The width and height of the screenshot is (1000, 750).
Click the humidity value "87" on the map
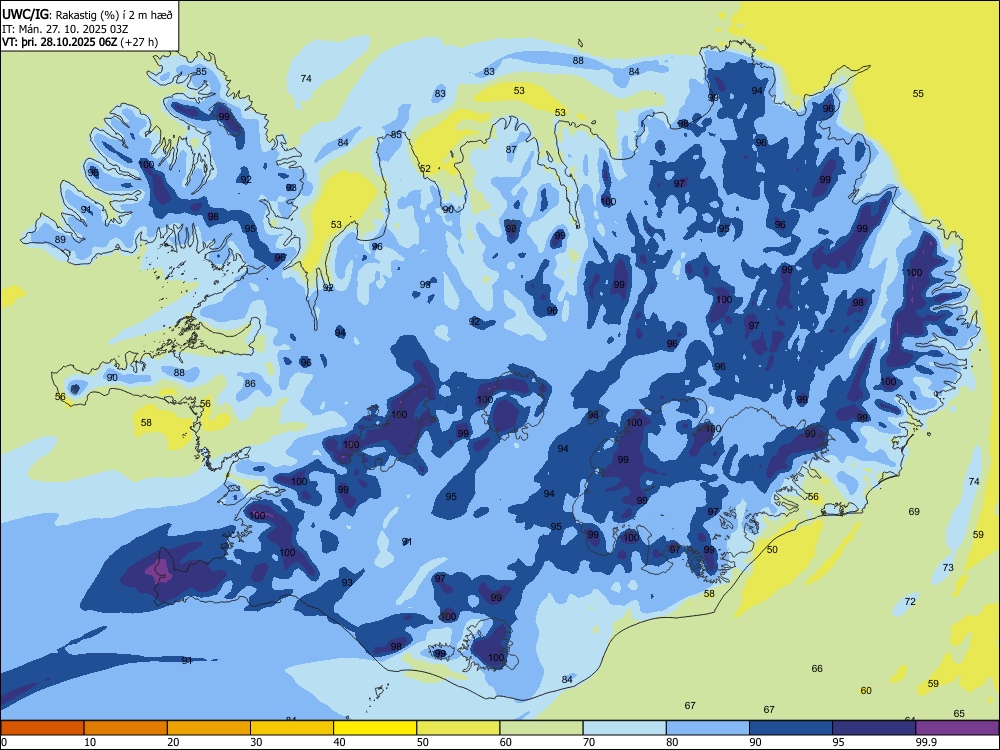[x=511, y=150]
